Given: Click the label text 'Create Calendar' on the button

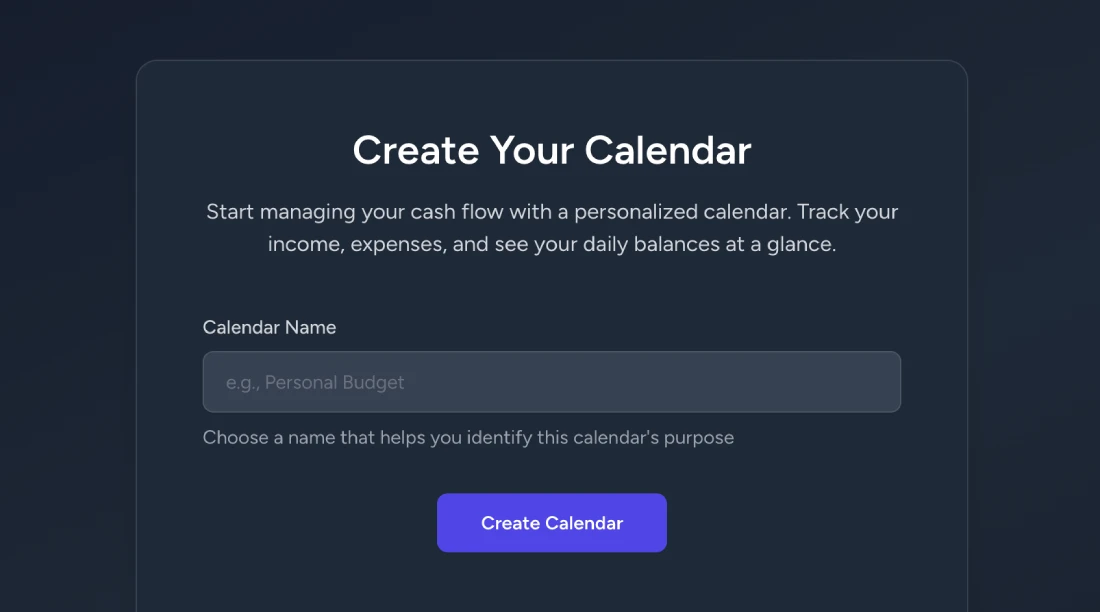Looking at the screenshot, I should tap(551, 522).
